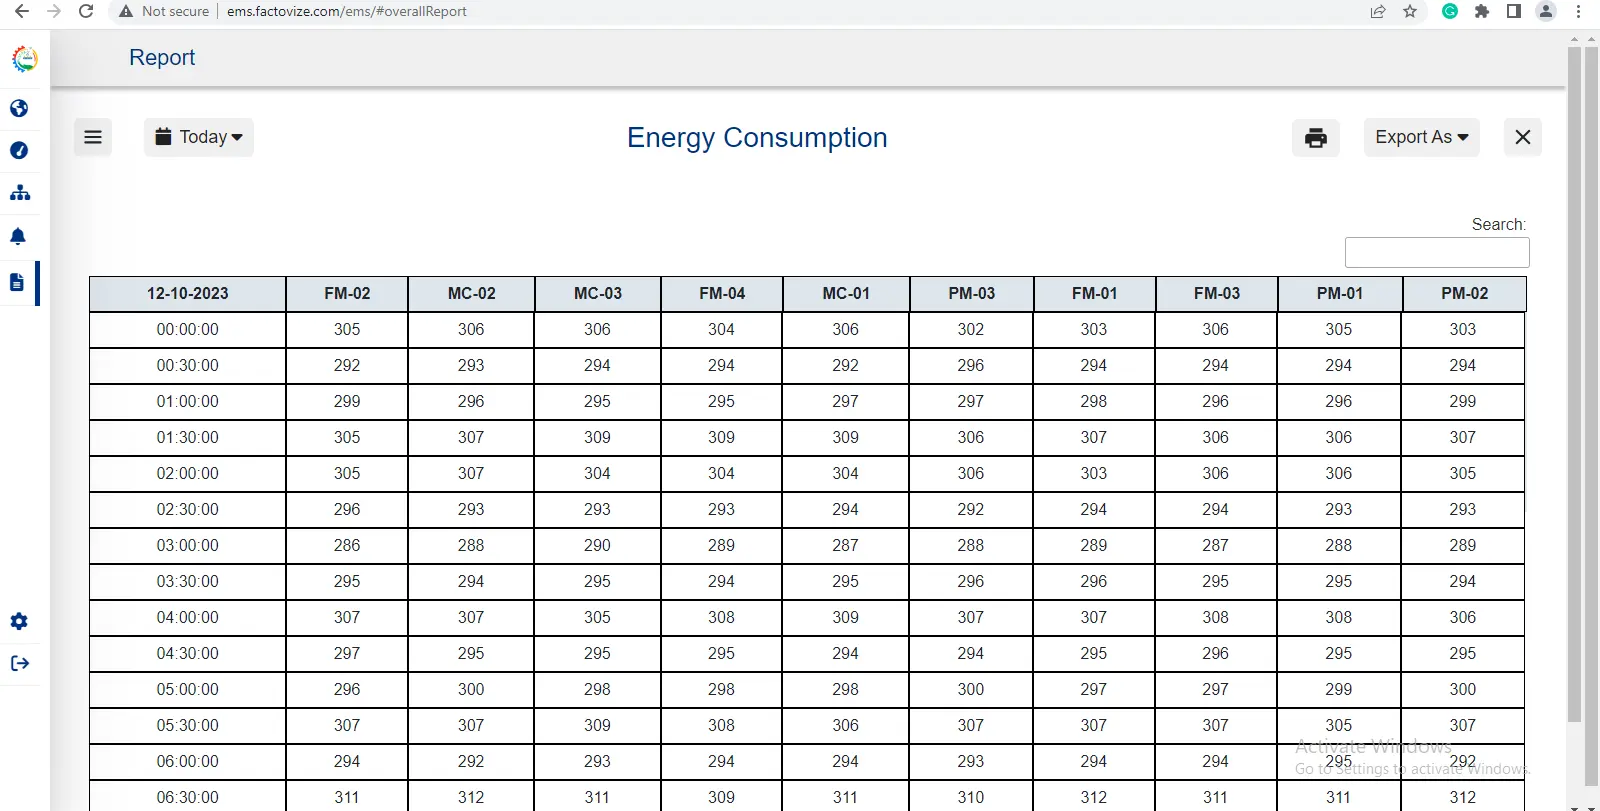
Task: Select the 04:00:00 time row cell
Action: point(188,618)
